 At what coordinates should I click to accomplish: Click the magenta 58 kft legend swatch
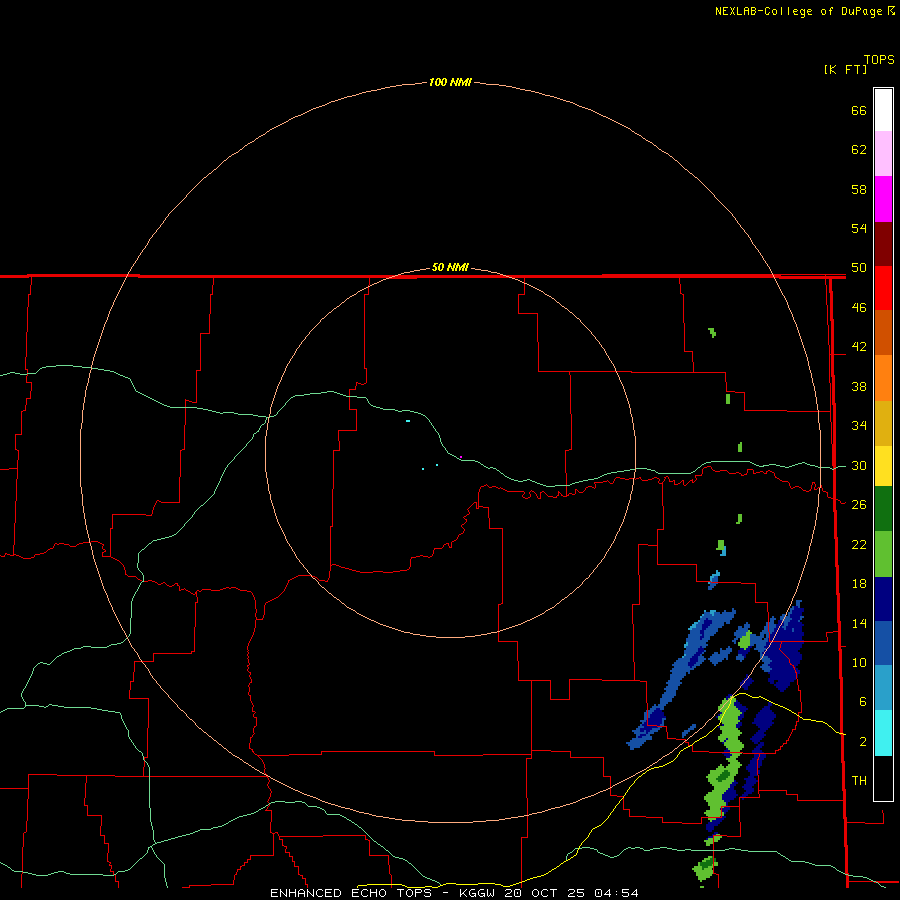[883, 199]
